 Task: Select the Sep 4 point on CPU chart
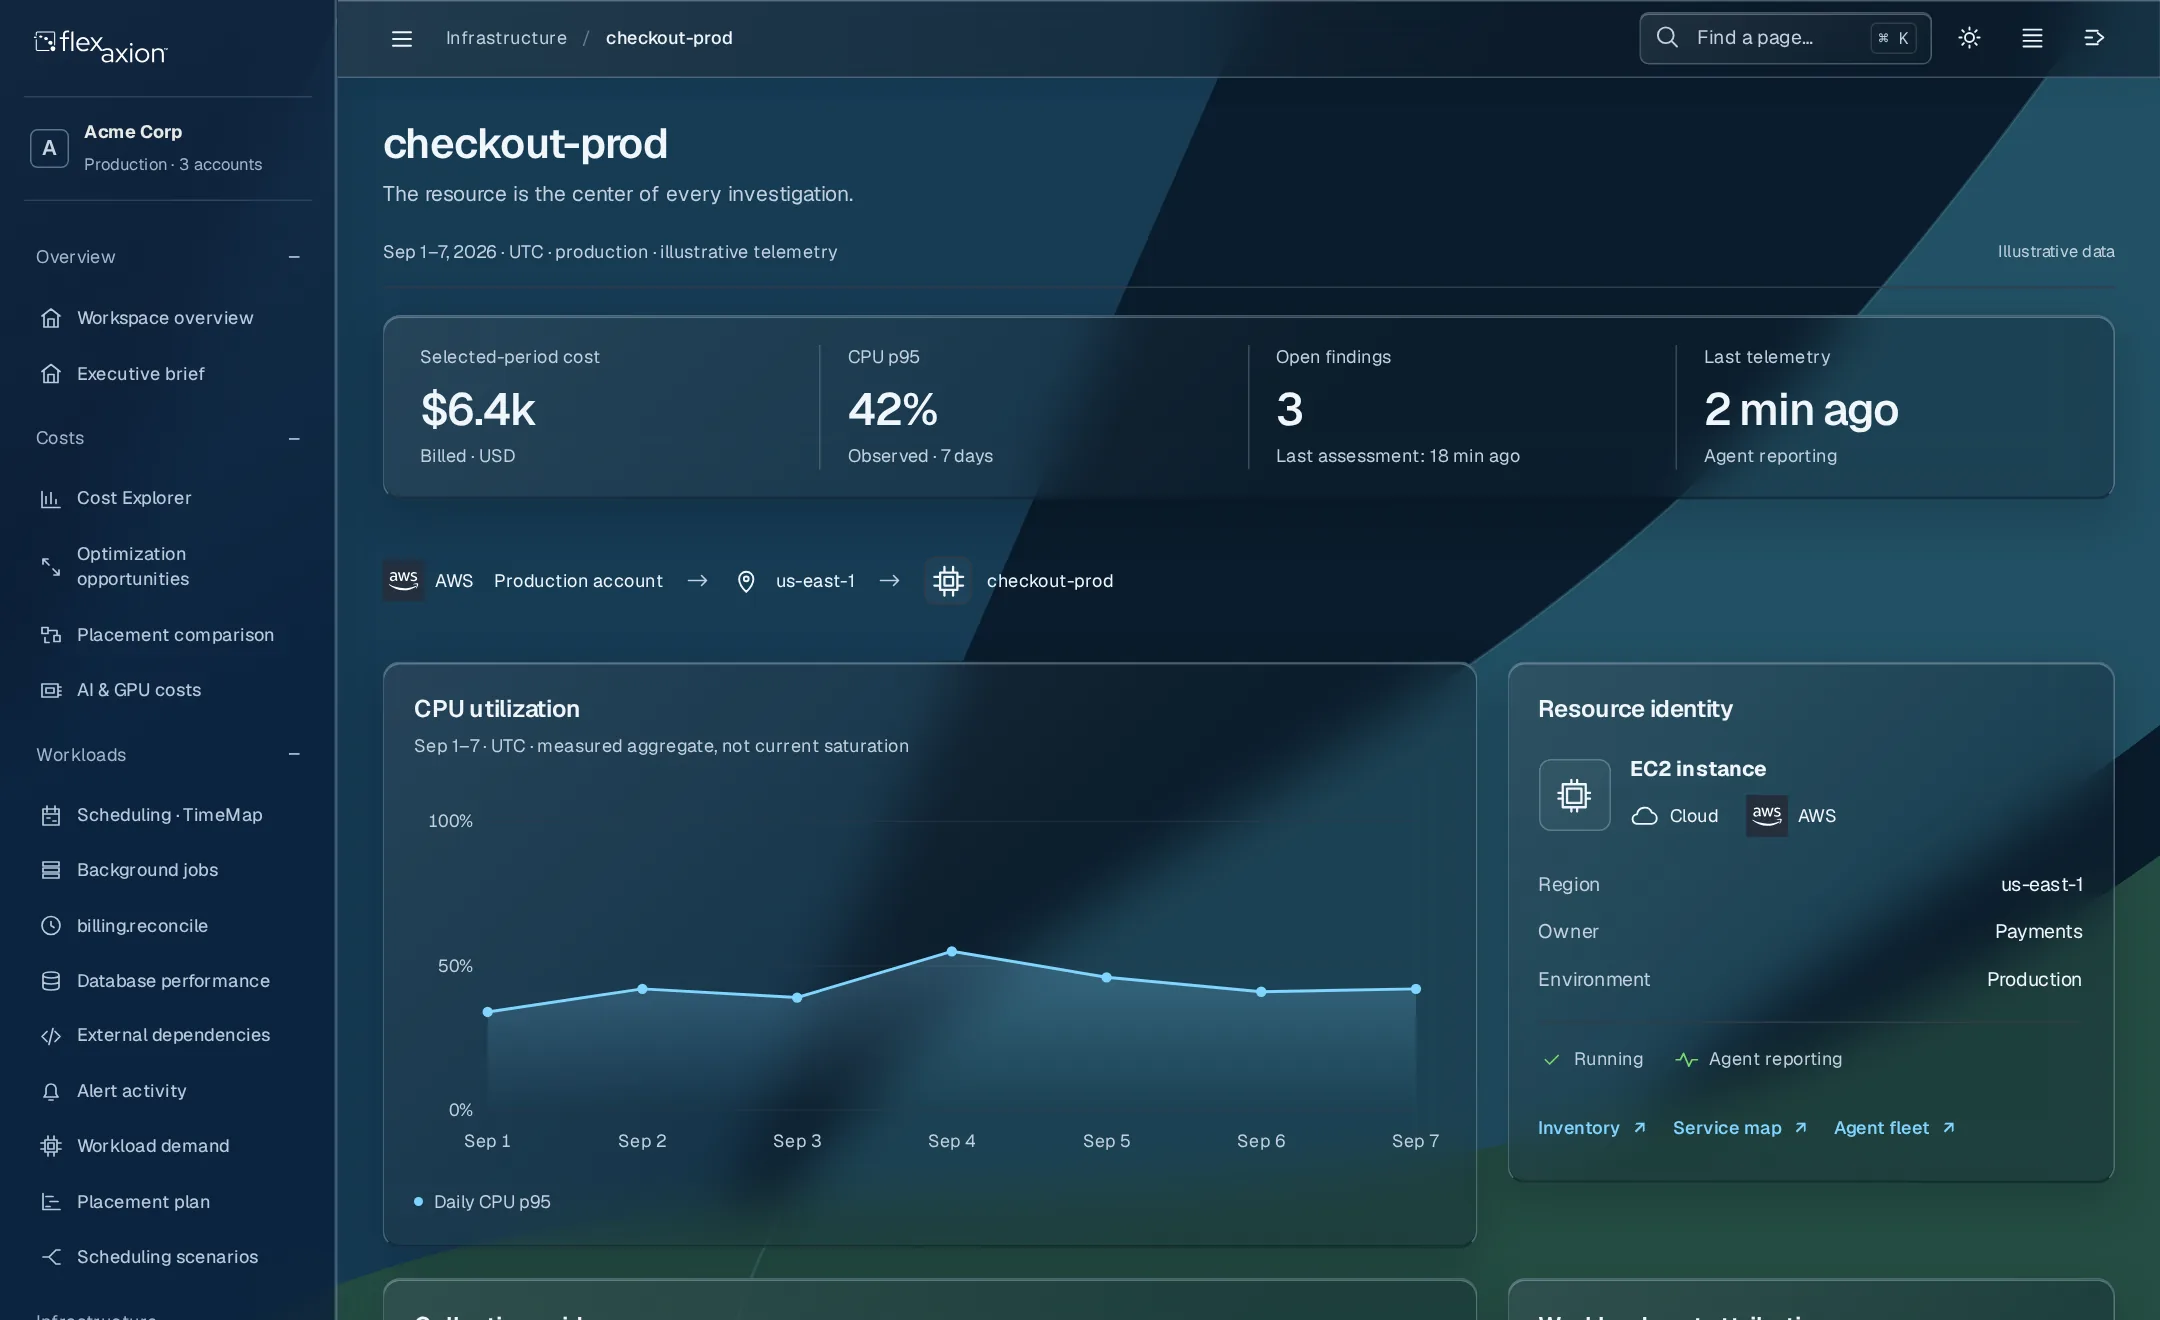(952, 951)
